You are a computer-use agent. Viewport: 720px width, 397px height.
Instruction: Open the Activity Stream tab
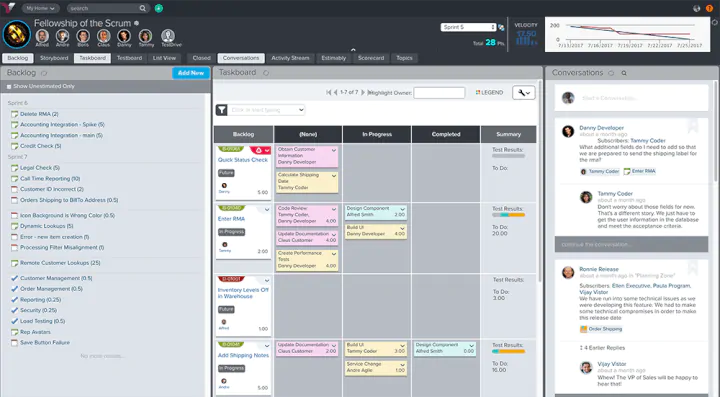click(x=290, y=58)
